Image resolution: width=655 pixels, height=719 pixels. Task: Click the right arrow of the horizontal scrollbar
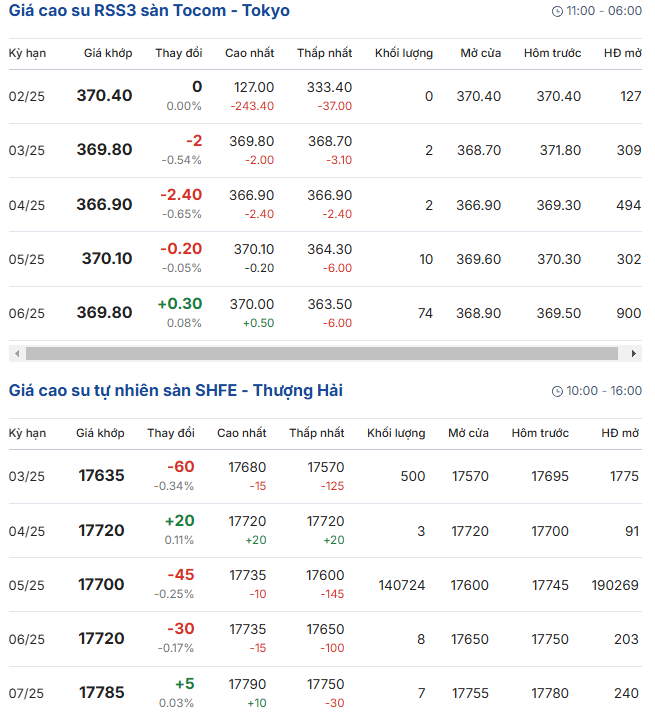634,354
